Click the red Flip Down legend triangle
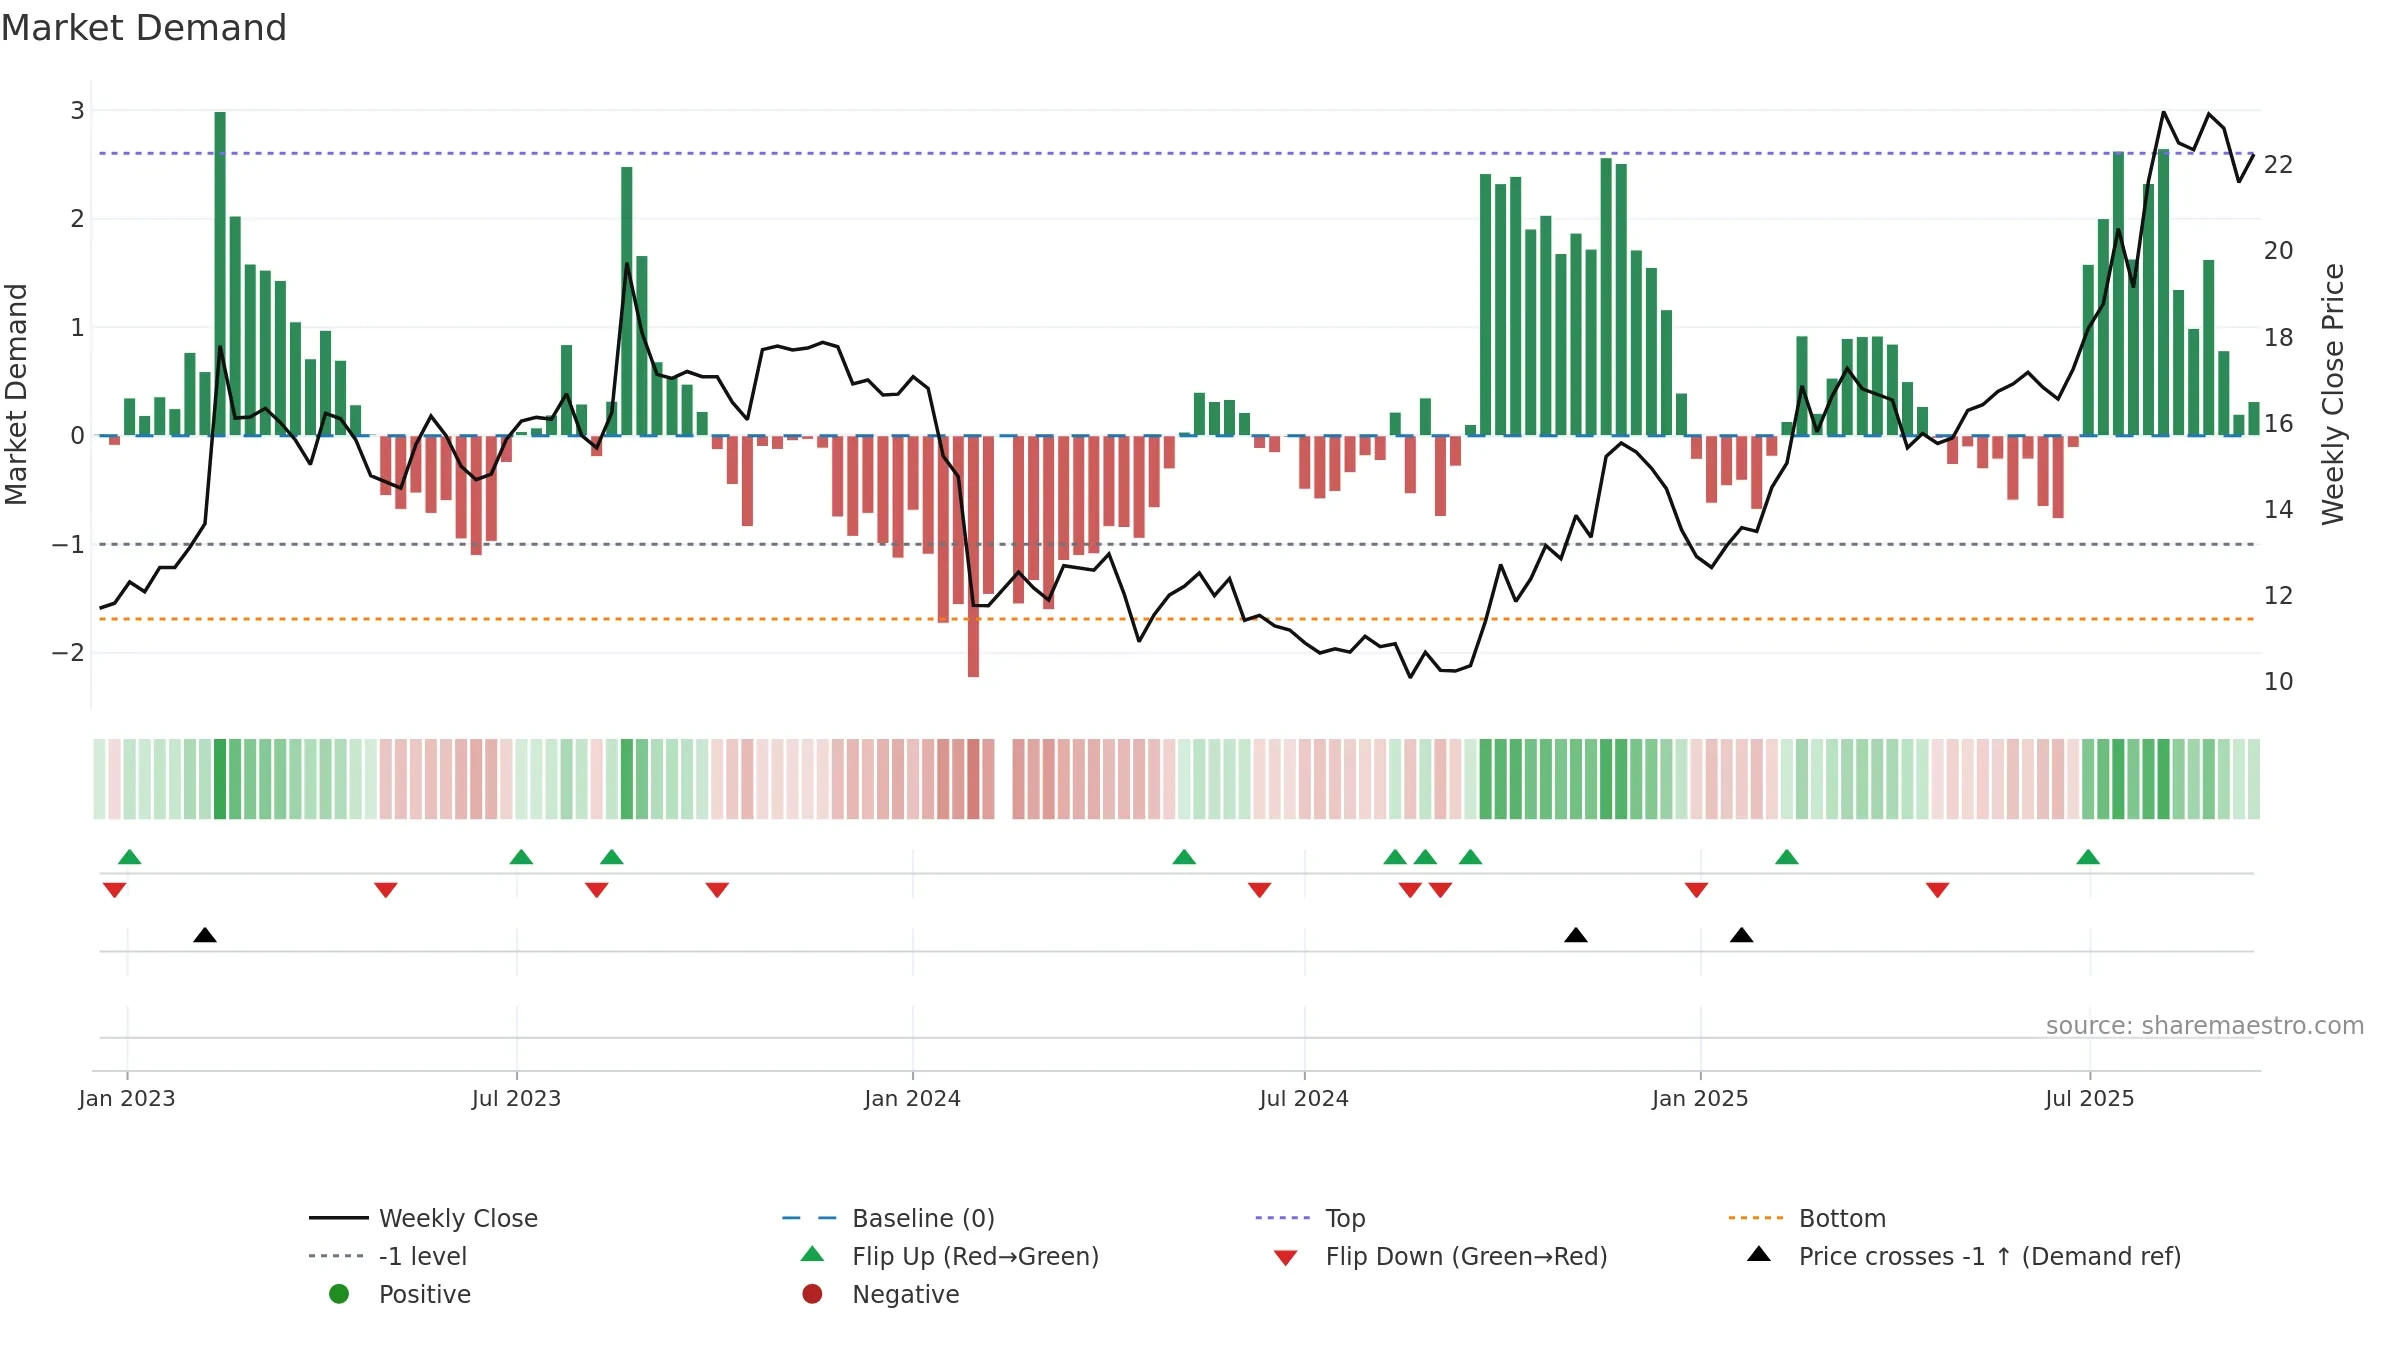 (1286, 1258)
